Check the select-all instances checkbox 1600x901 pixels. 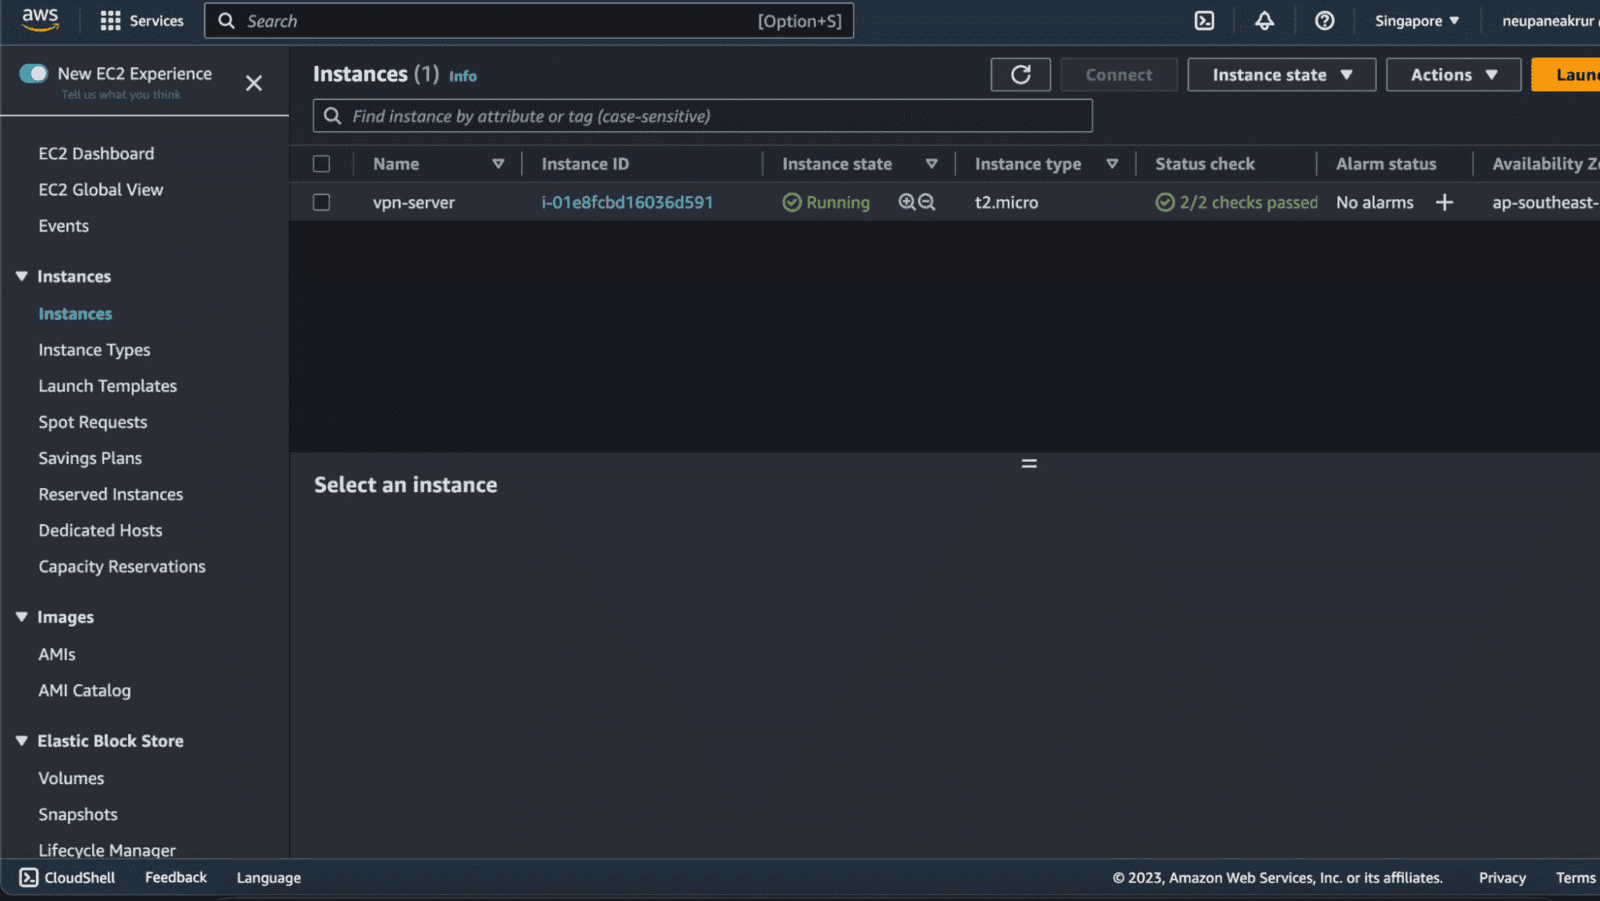point(321,163)
